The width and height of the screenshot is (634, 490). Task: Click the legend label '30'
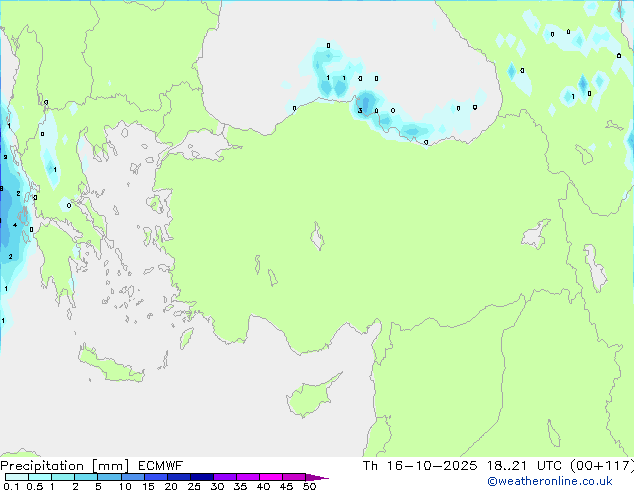217,486
